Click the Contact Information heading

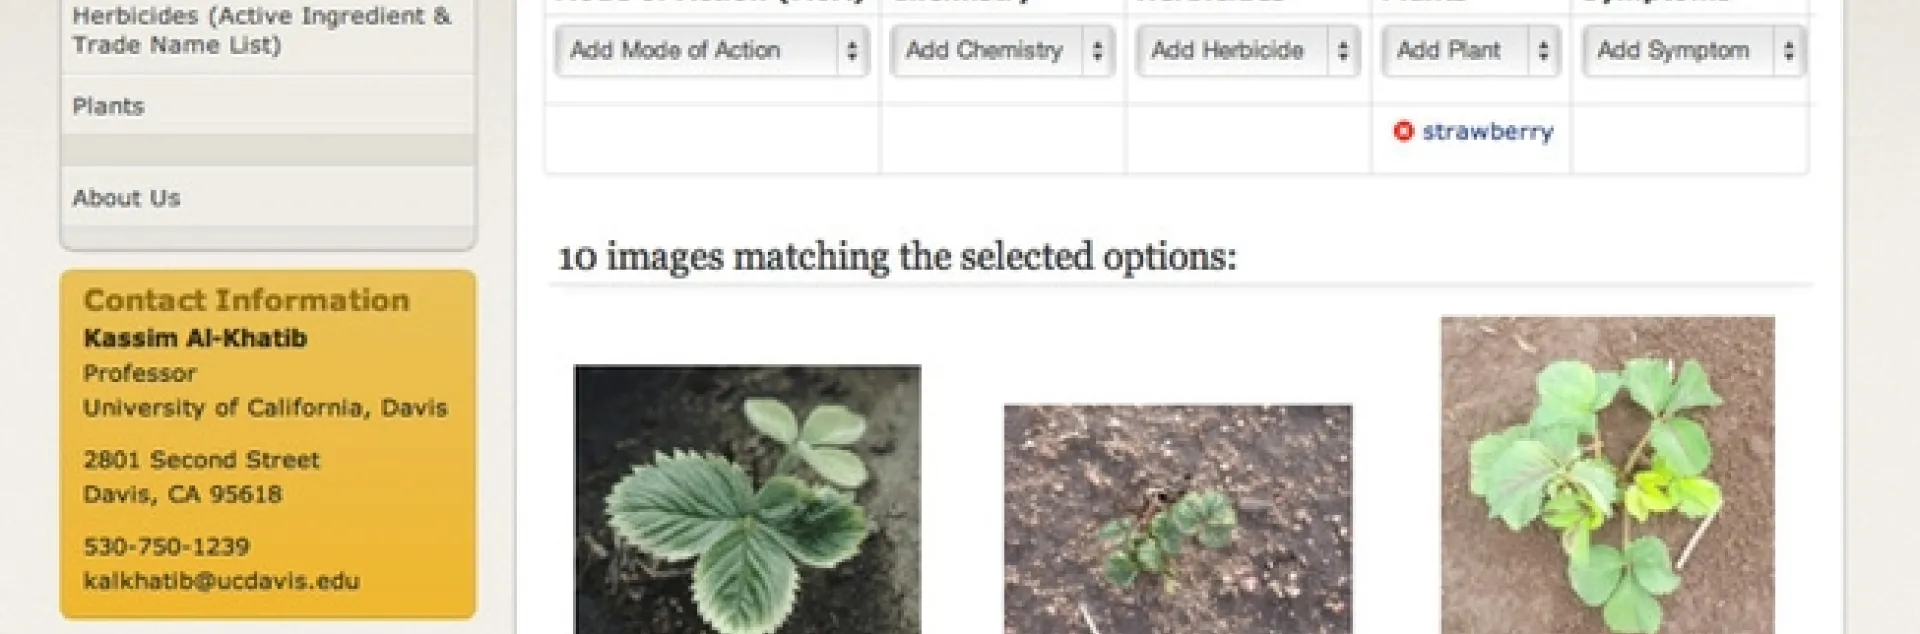(x=246, y=300)
